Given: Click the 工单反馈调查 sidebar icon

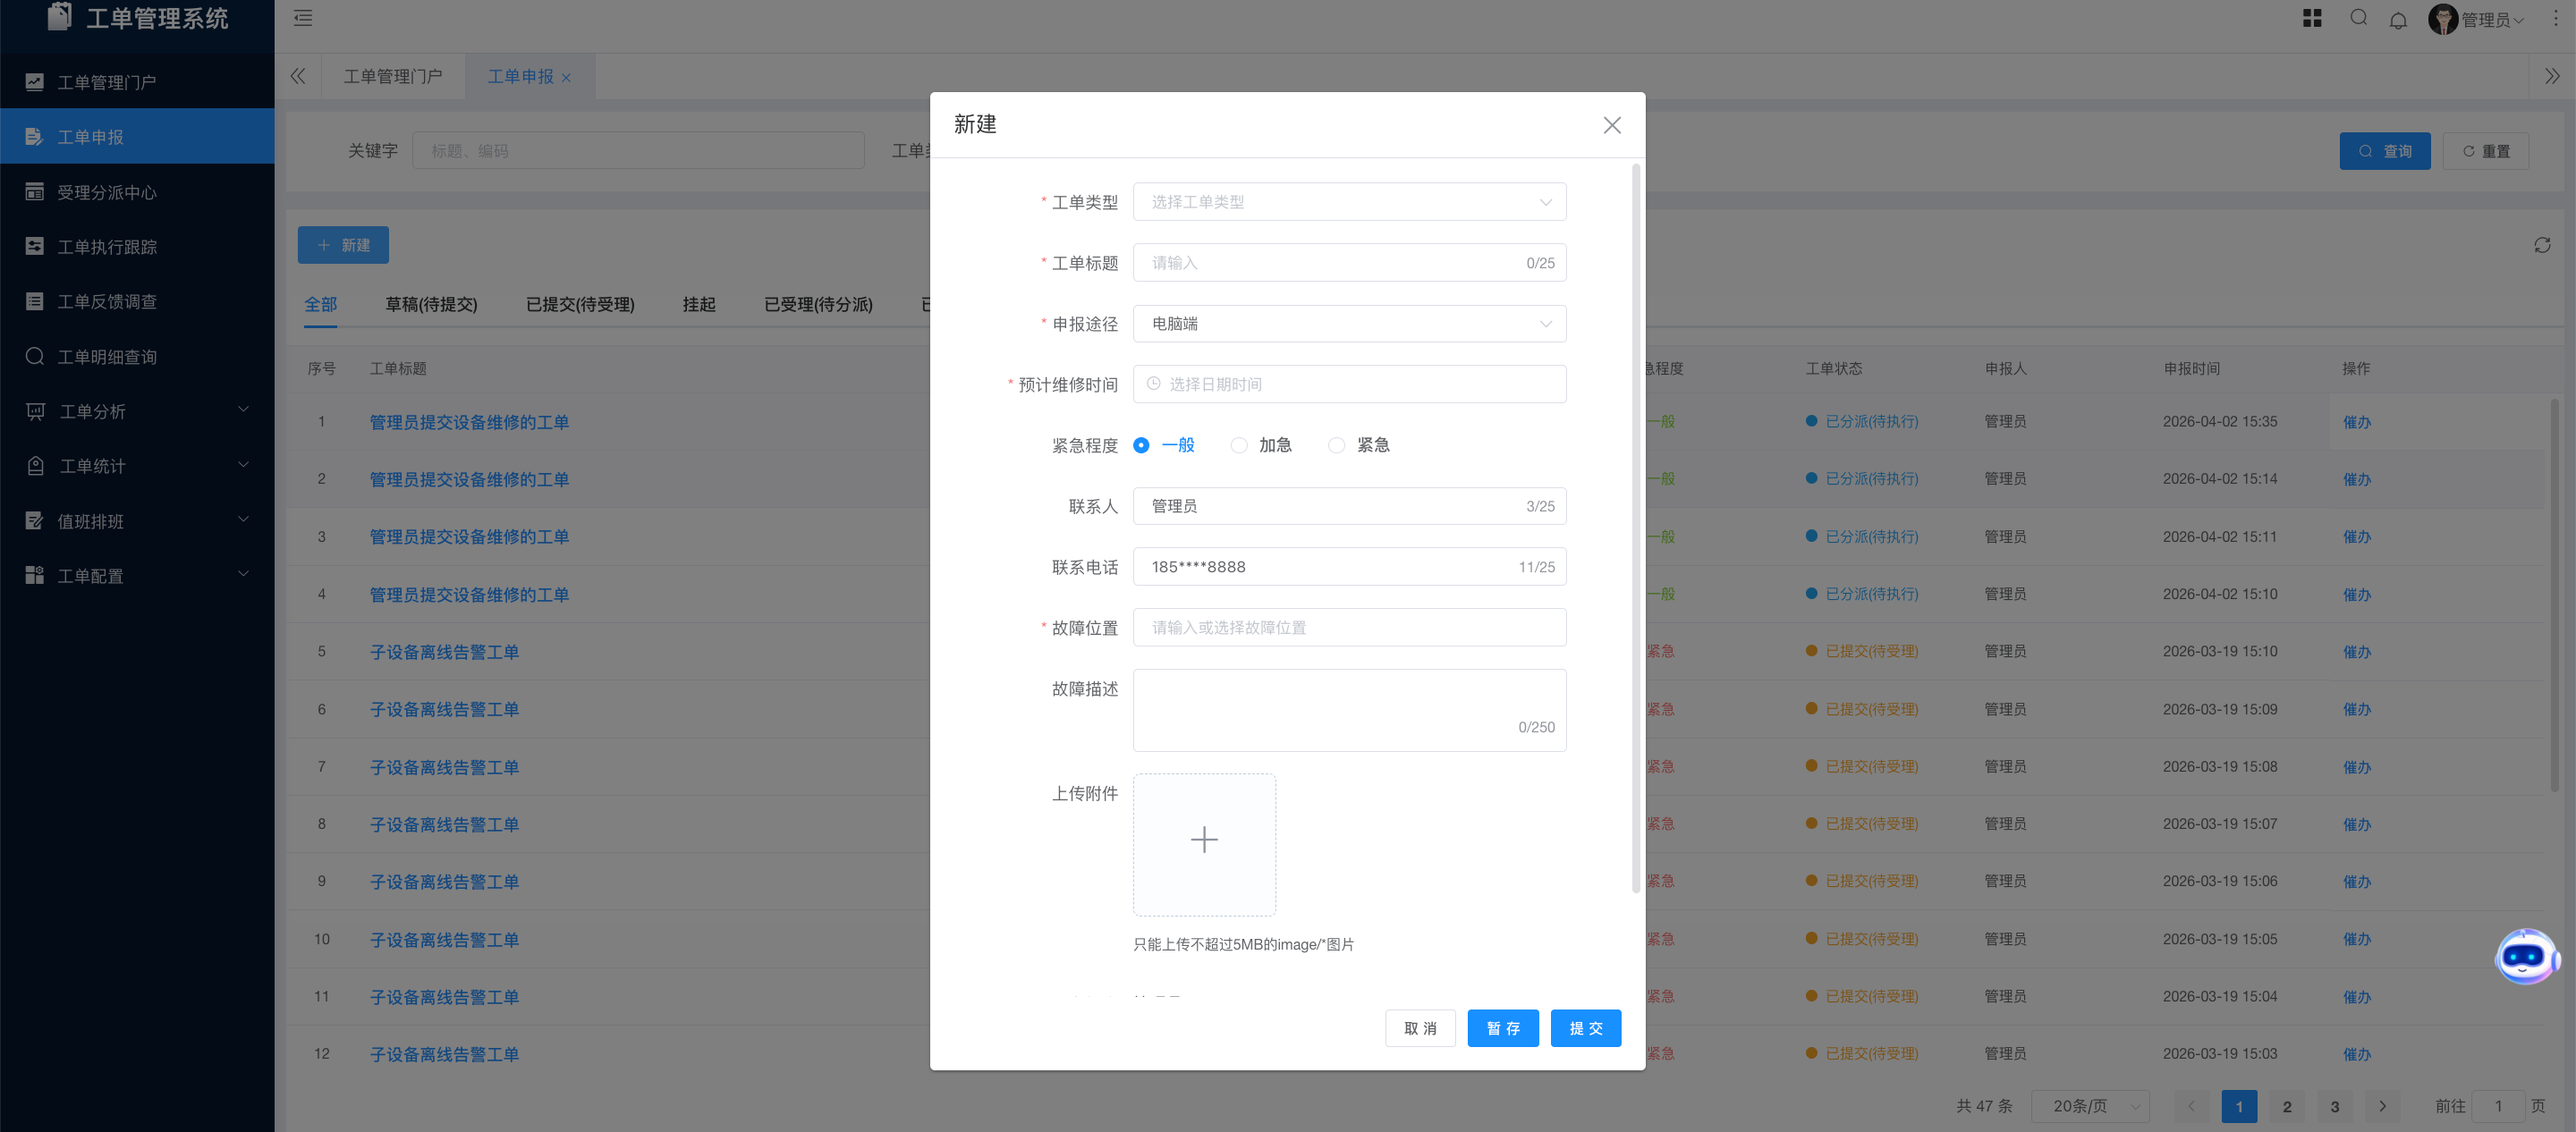Looking at the screenshot, I should coord(35,301).
